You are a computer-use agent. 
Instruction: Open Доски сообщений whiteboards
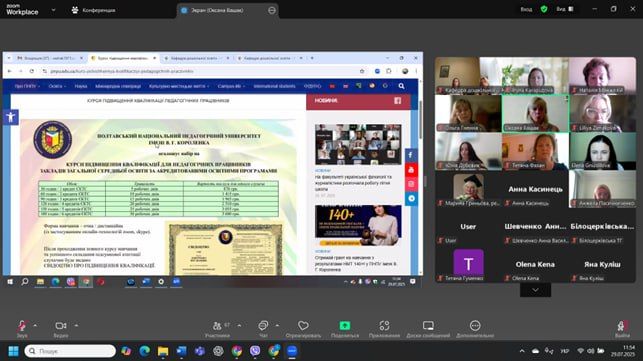pos(428,329)
